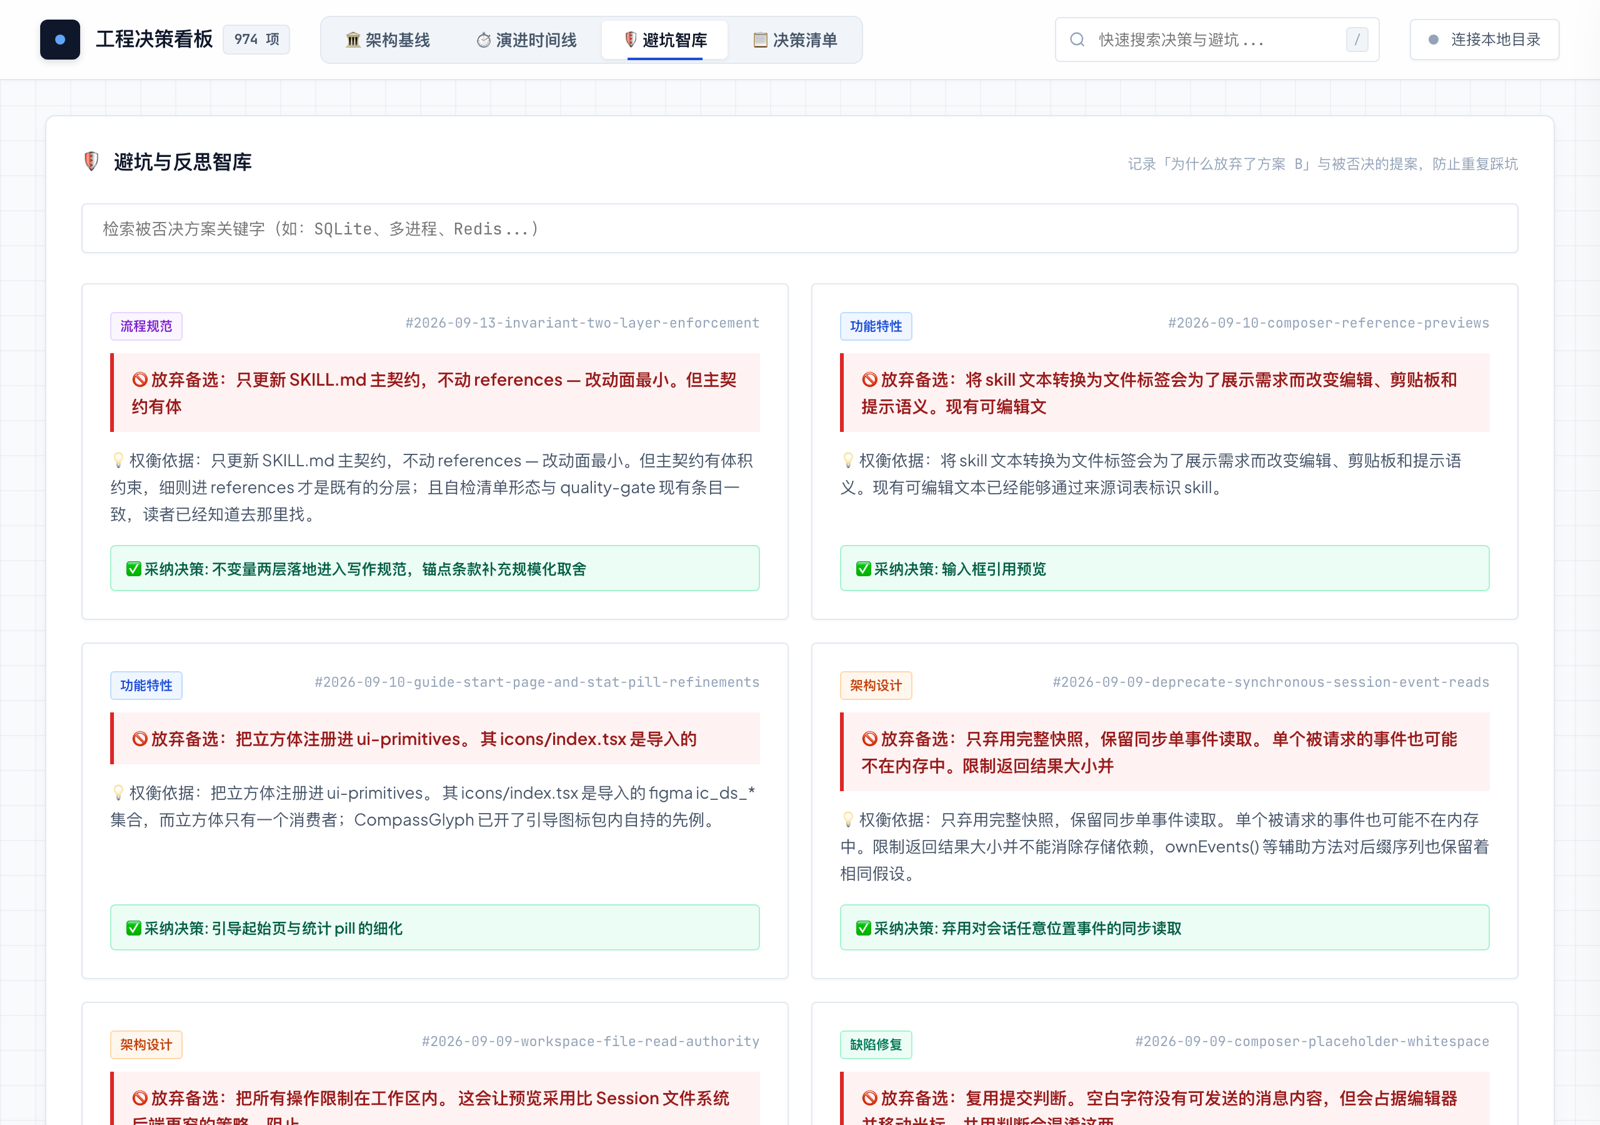Switch to 演进时间线 tab

[526, 40]
